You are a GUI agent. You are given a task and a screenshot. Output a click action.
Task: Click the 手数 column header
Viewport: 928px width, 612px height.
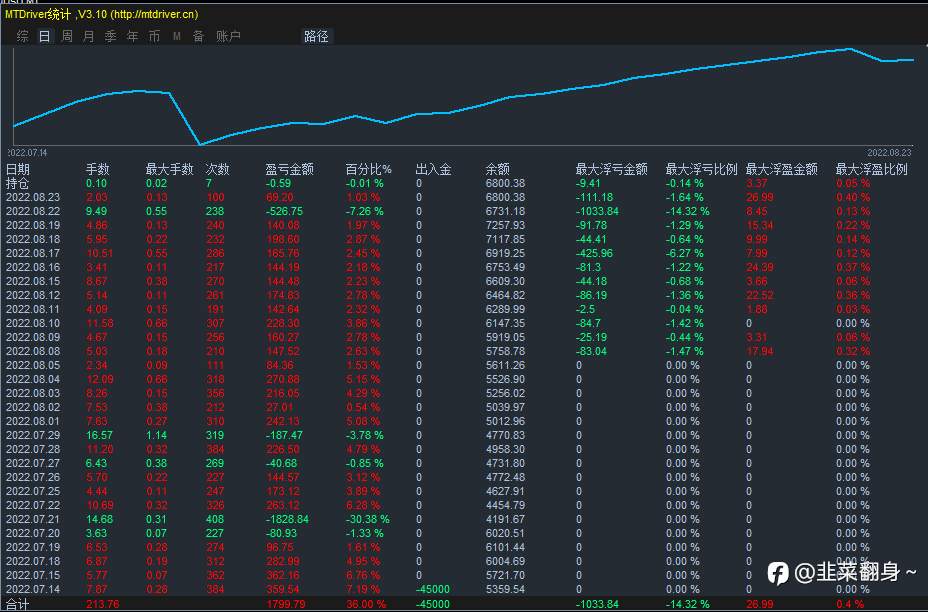pyautogui.click(x=98, y=169)
